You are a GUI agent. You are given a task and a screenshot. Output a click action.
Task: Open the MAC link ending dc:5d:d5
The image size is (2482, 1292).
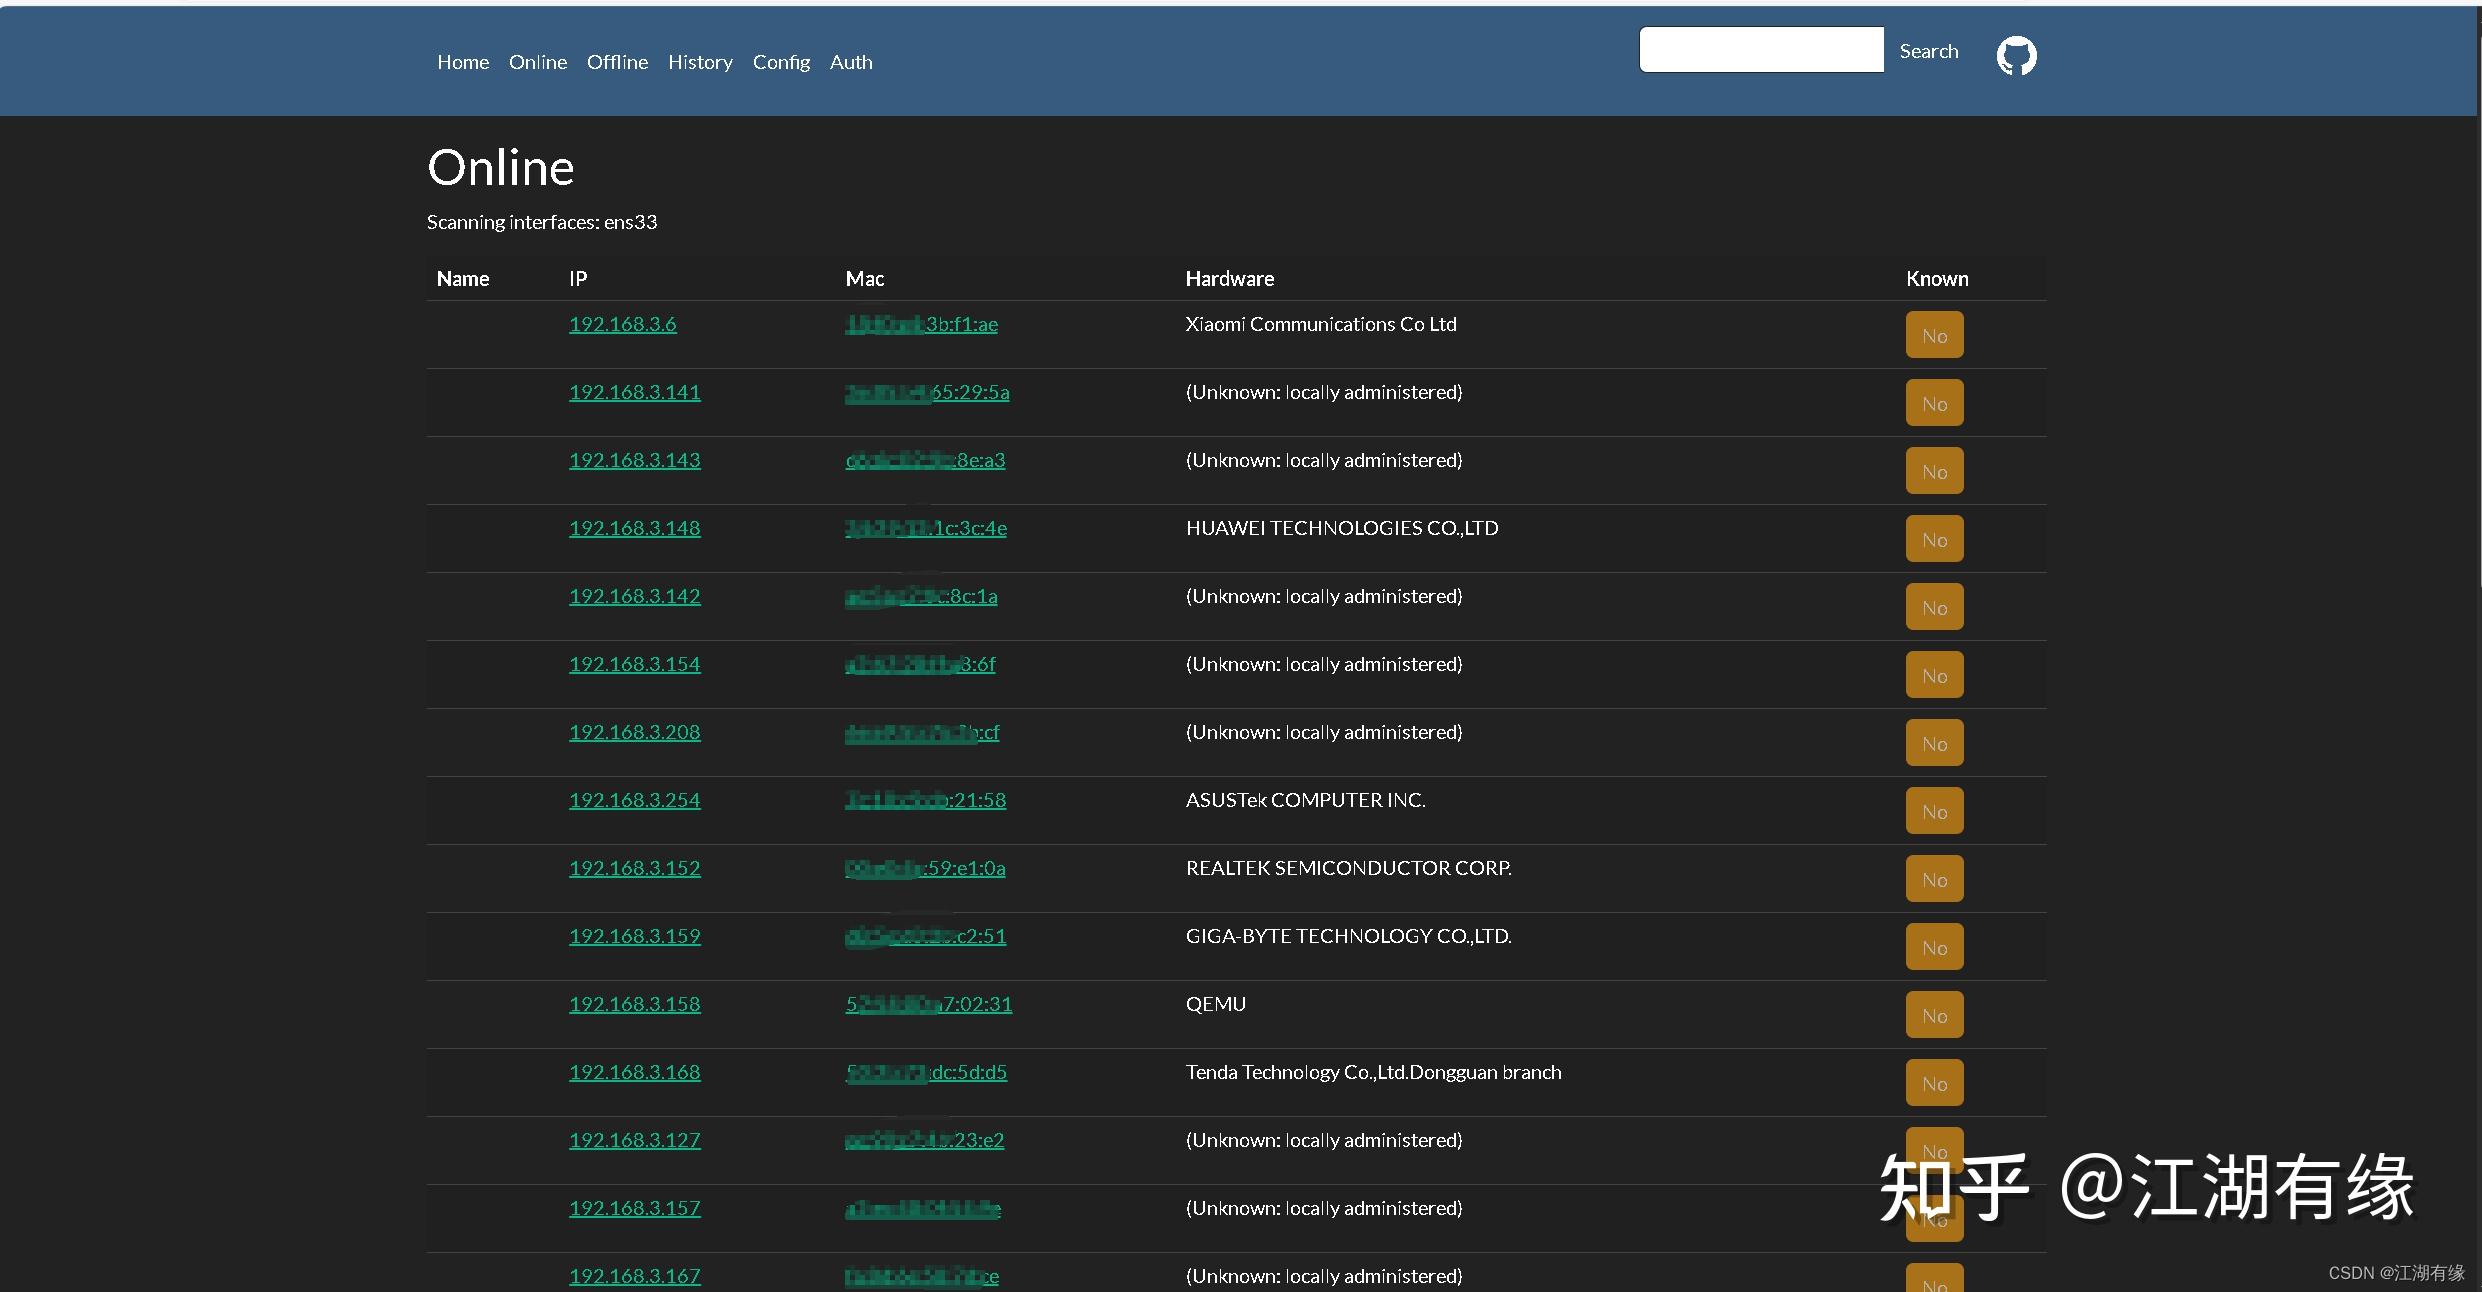click(925, 1071)
